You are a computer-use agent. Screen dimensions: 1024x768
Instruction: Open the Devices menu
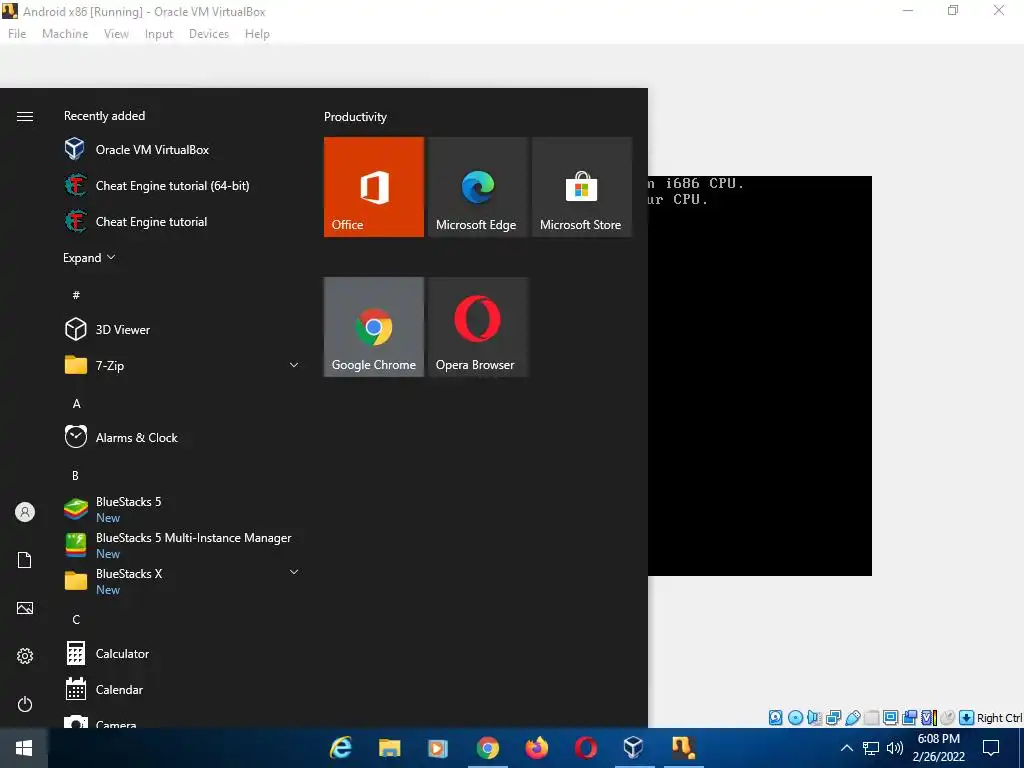[209, 34]
